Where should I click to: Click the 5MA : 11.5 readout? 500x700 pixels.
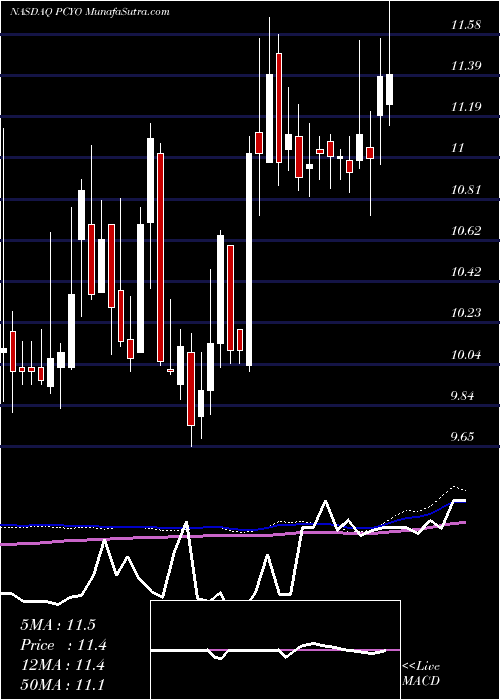pos(58,625)
